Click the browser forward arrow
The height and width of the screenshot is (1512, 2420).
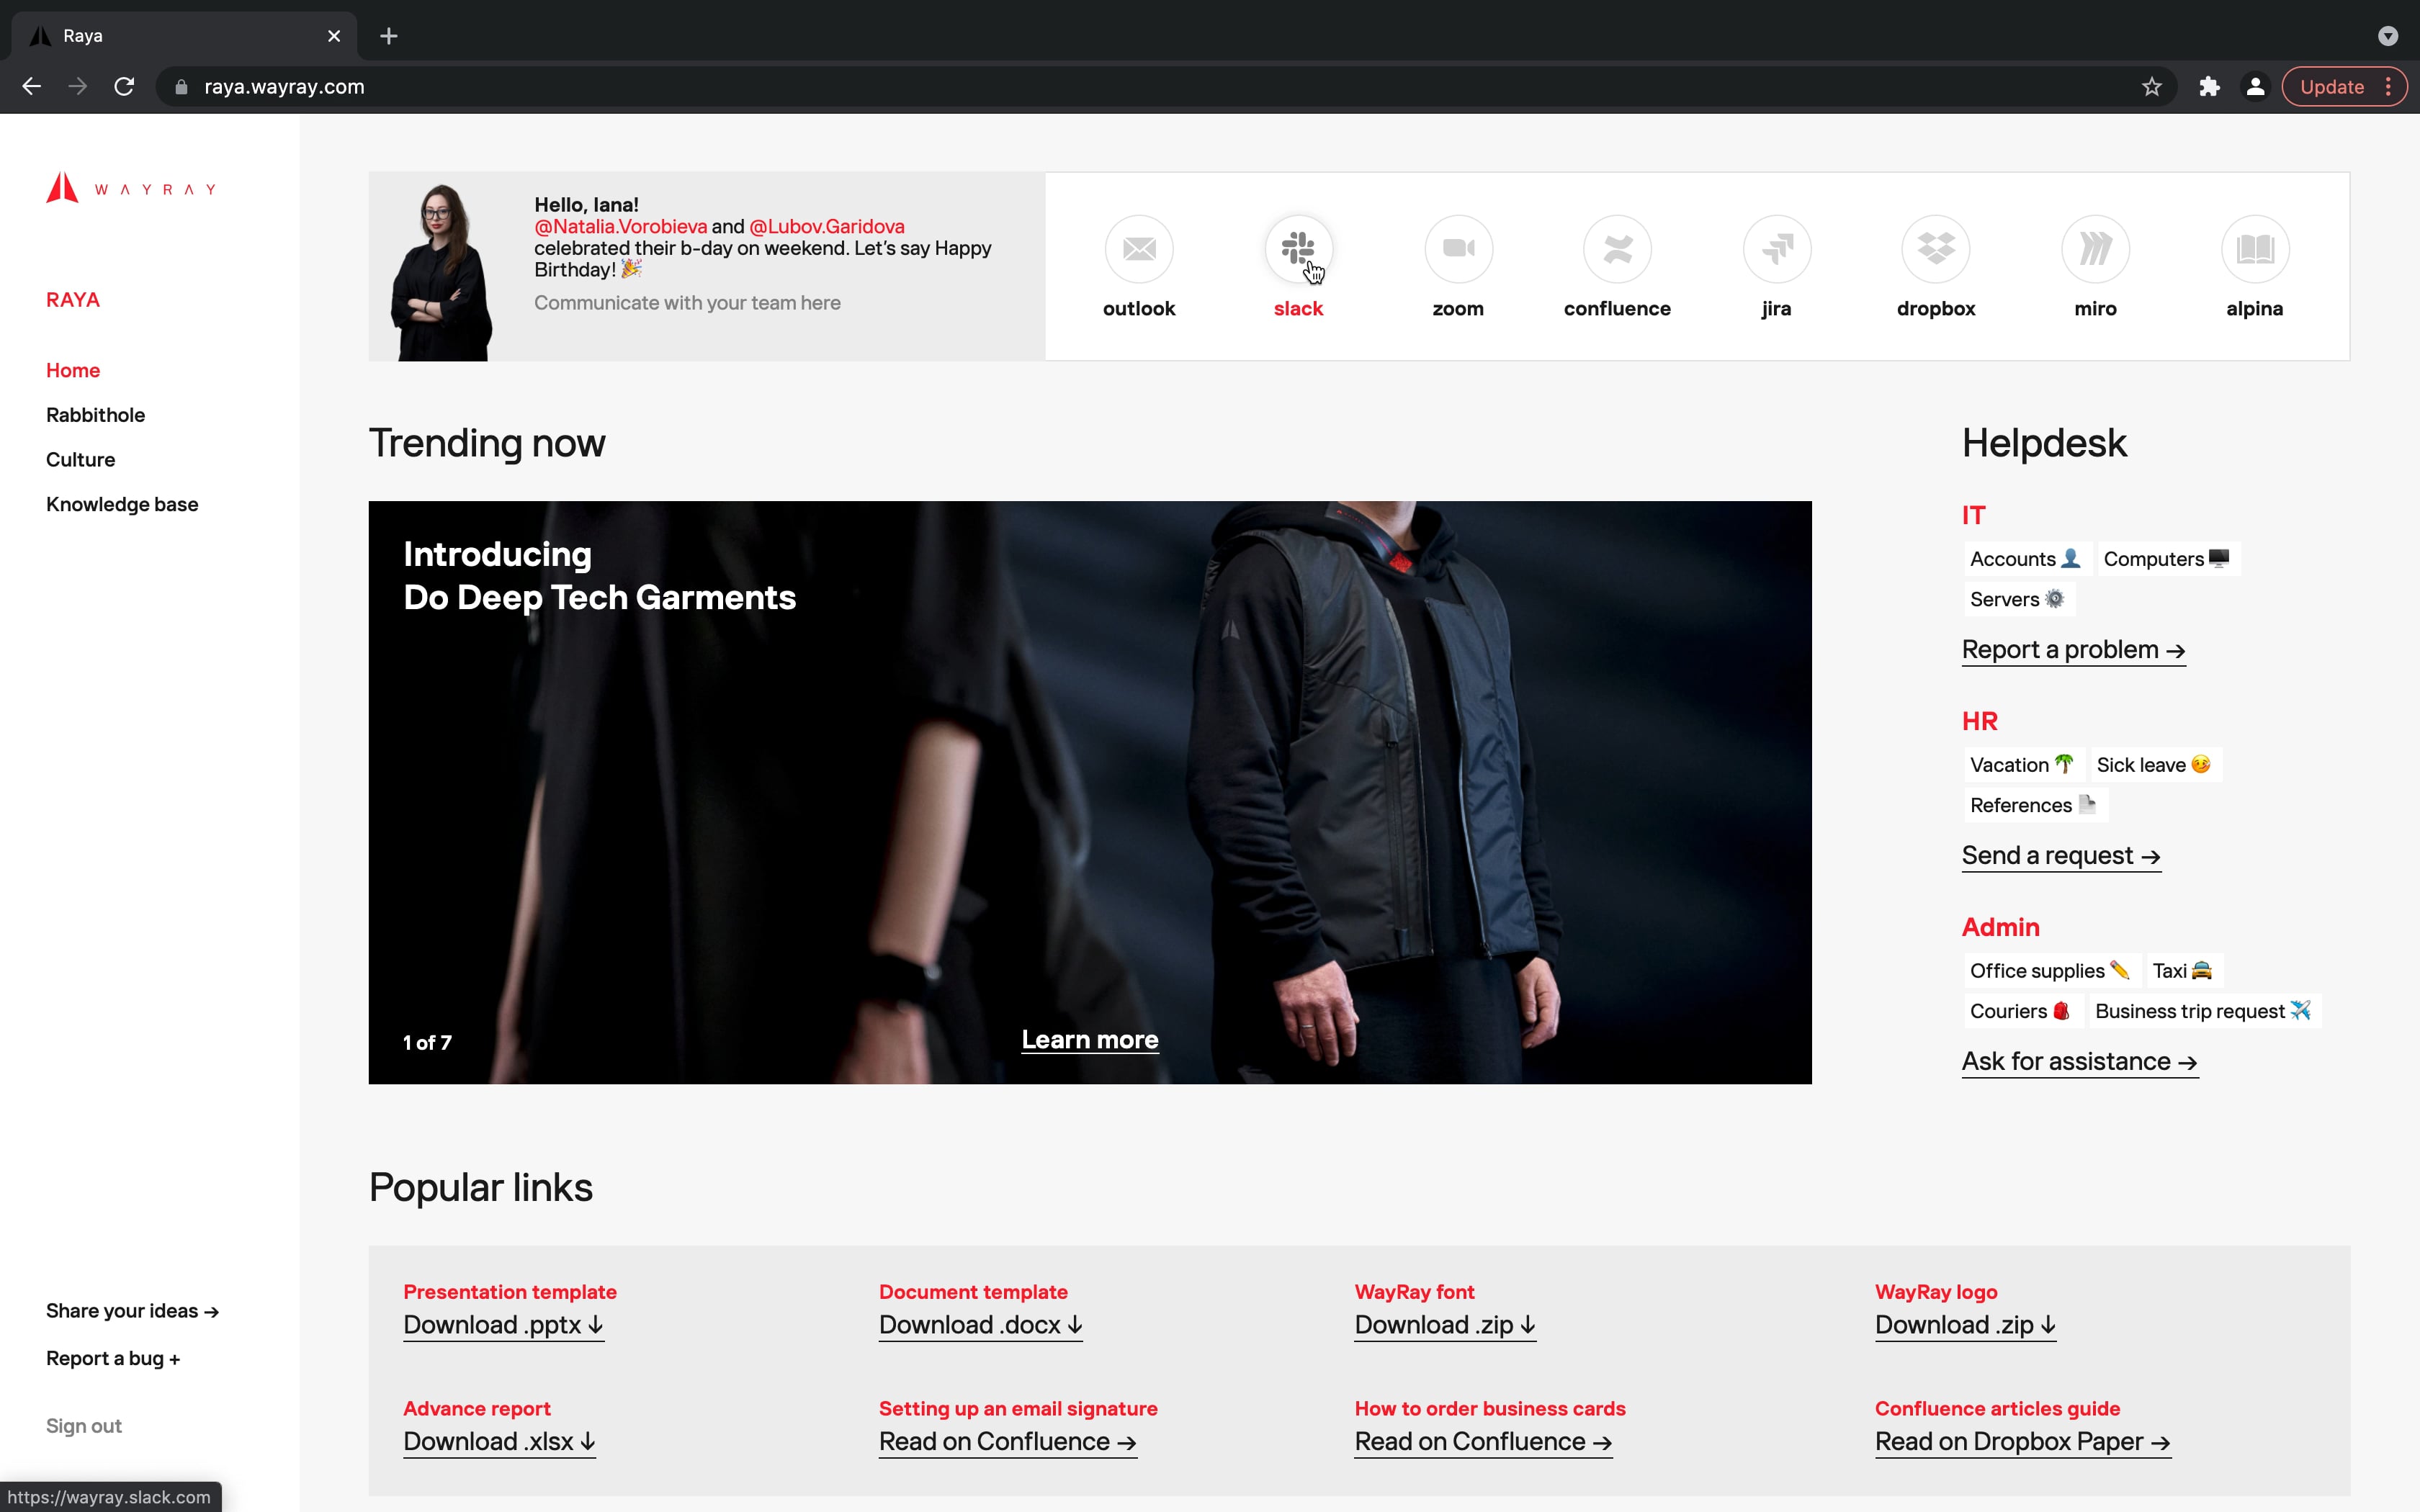tap(77, 87)
